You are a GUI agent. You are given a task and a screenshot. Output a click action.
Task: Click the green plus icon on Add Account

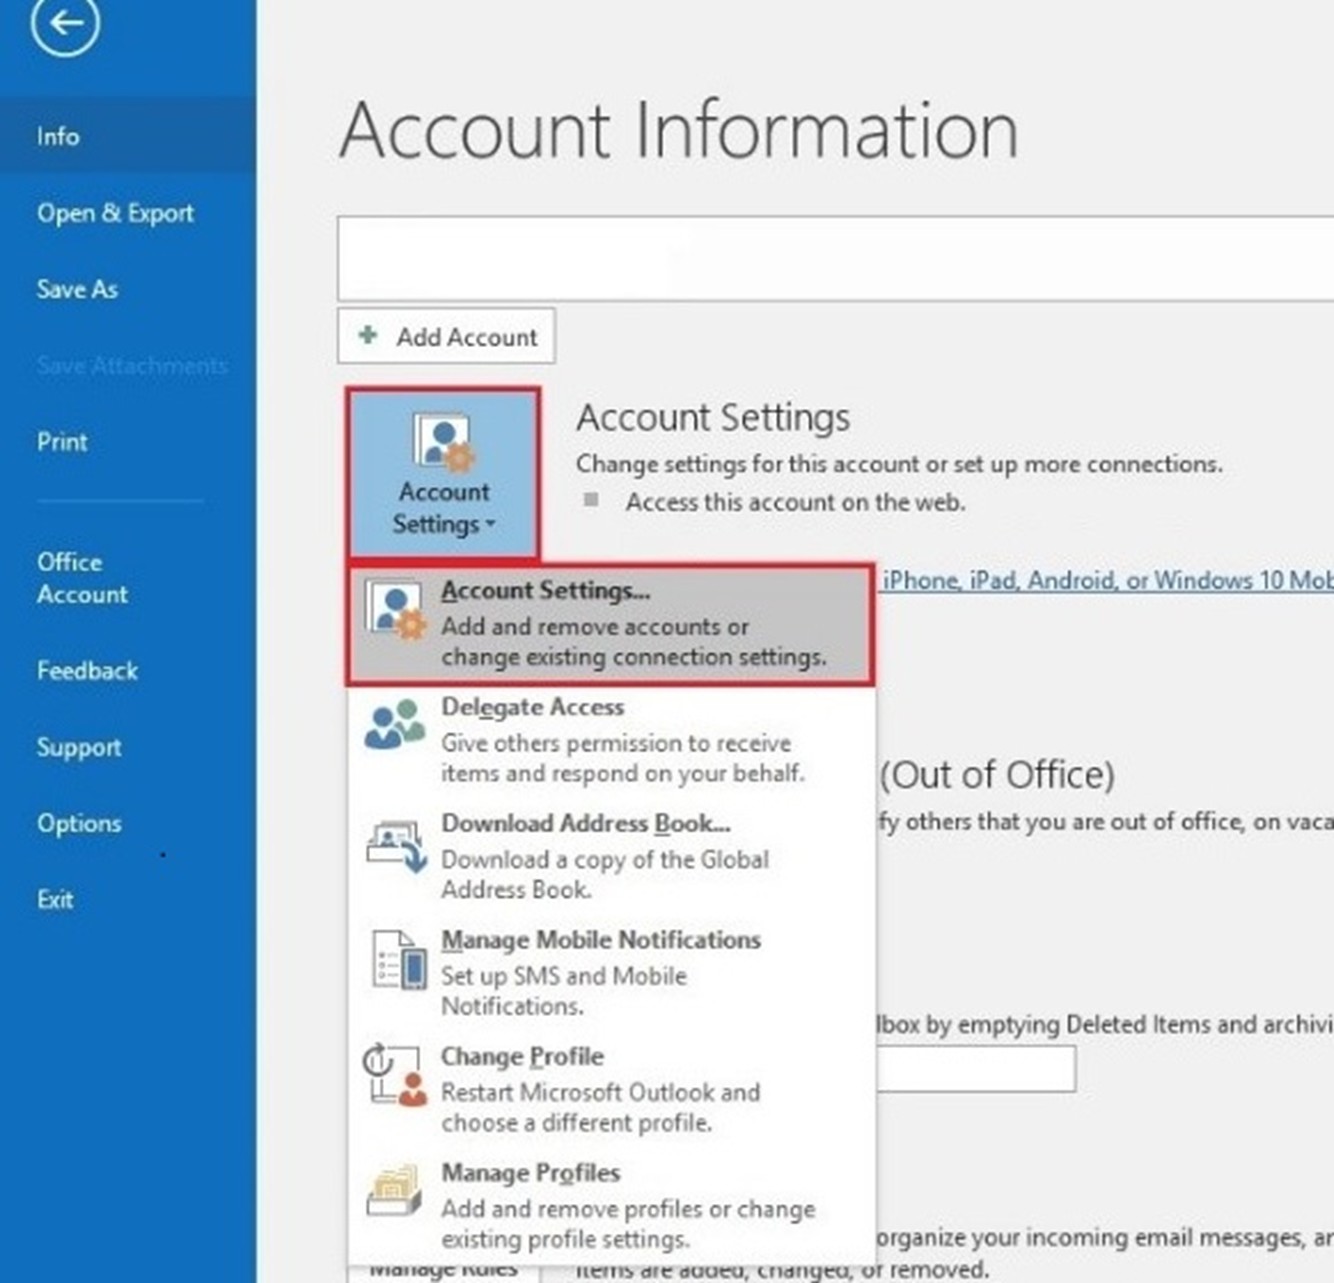click(x=368, y=335)
